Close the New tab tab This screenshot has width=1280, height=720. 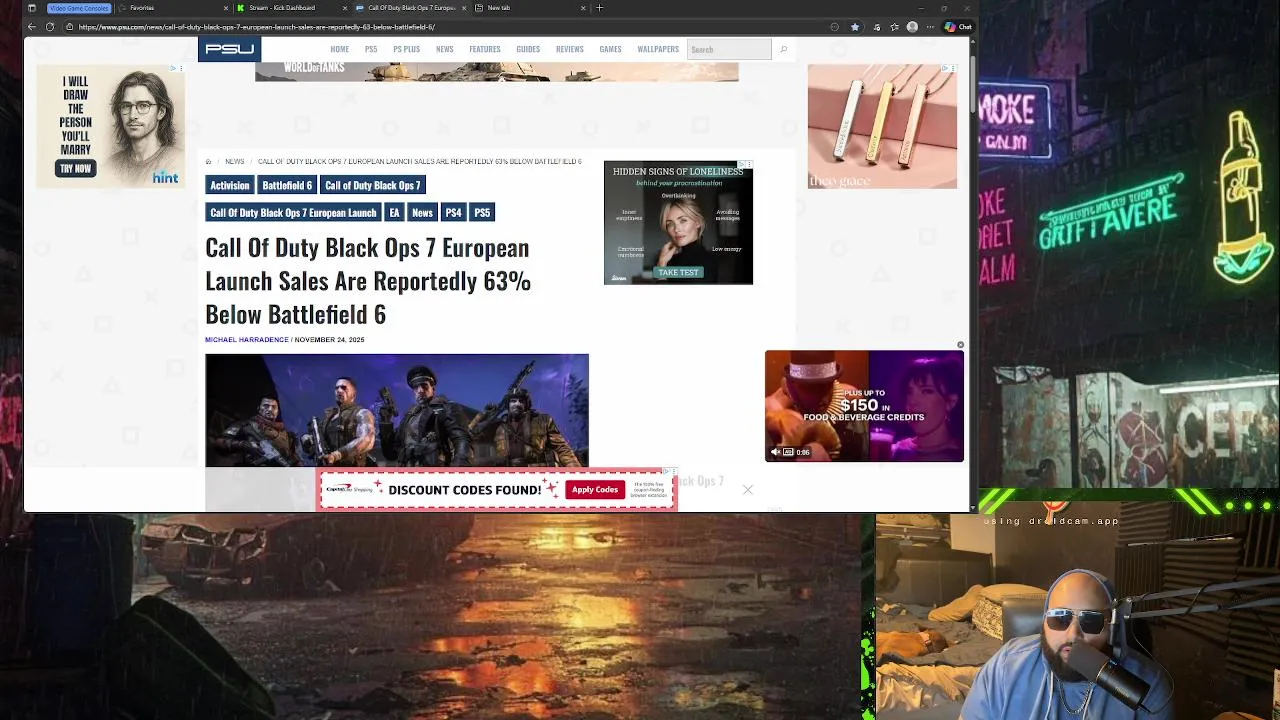[x=583, y=8]
